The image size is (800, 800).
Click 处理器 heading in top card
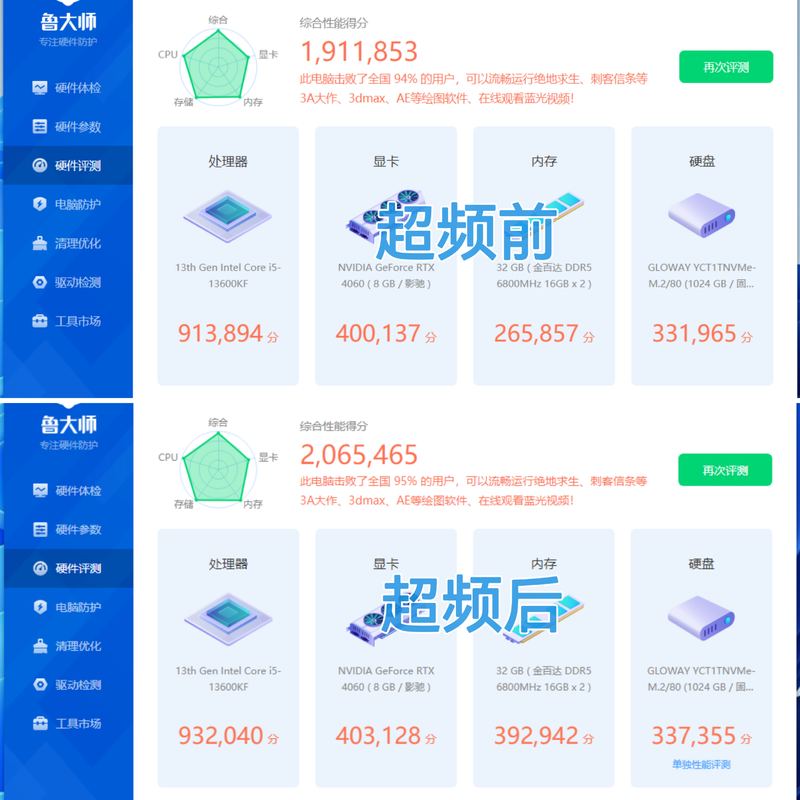click(228, 162)
